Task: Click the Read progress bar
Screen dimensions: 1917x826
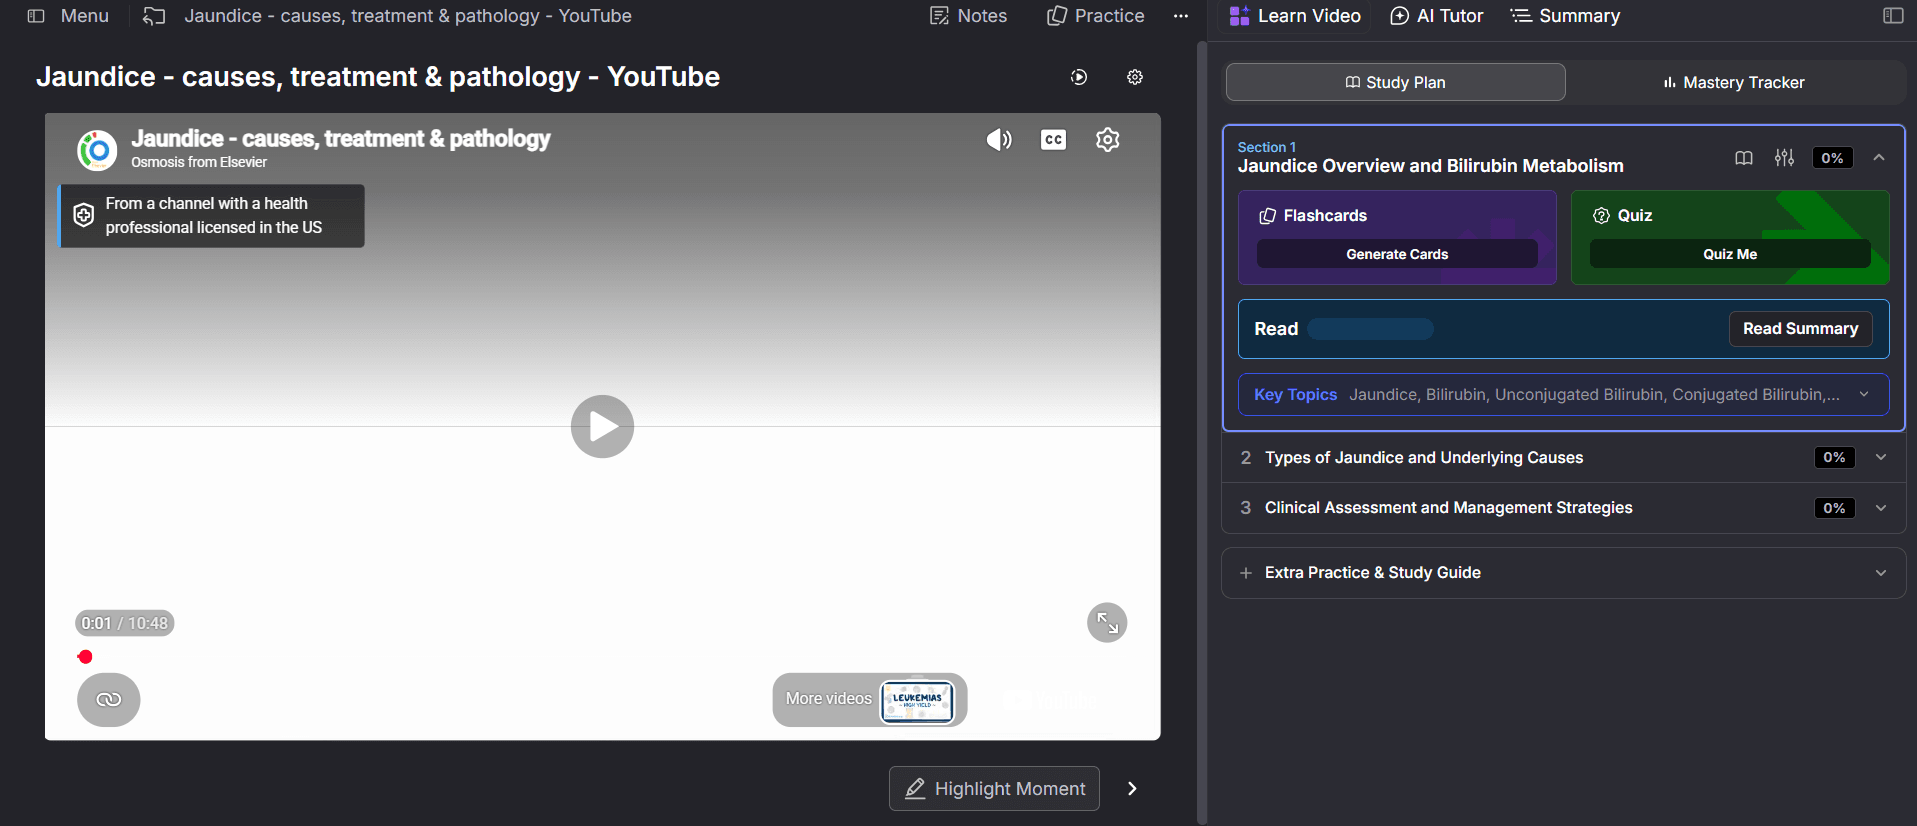Action: point(1370,329)
